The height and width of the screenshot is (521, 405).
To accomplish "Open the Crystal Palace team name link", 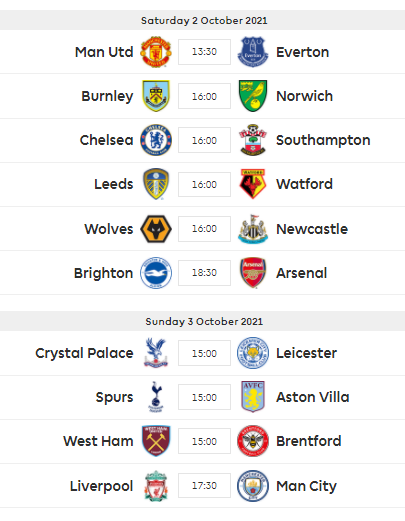I will tap(84, 353).
